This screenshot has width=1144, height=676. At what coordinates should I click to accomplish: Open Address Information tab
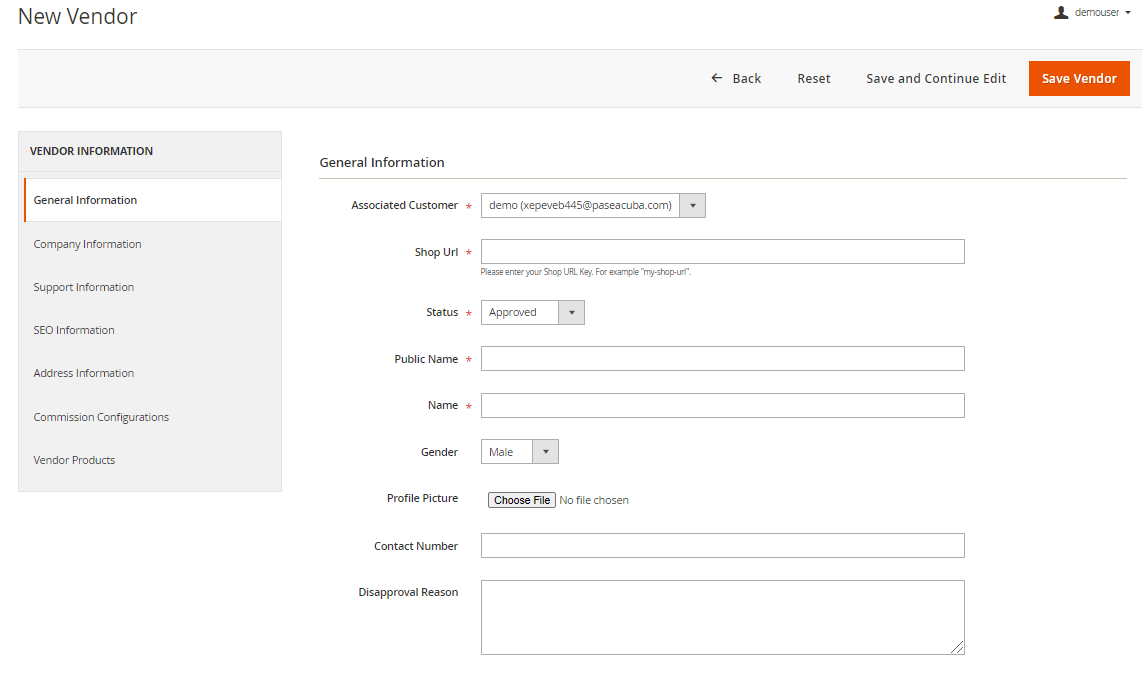point(84,373)
